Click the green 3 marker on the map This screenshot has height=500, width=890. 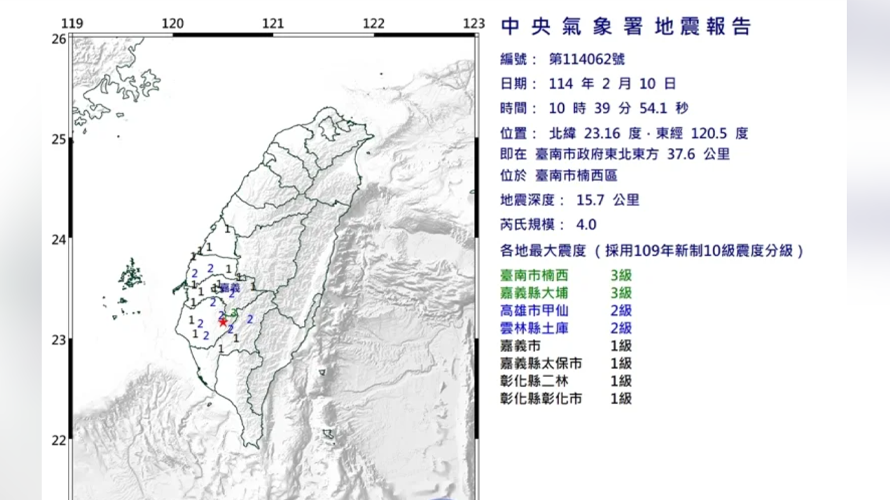click(x=234, y=313)
